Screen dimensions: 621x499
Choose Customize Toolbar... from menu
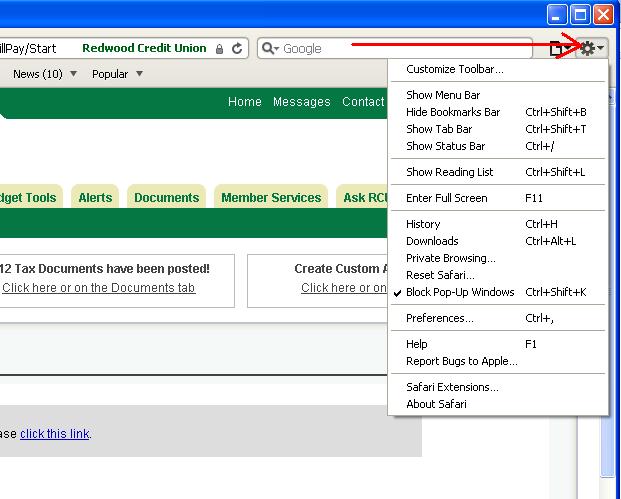point(498,69)
